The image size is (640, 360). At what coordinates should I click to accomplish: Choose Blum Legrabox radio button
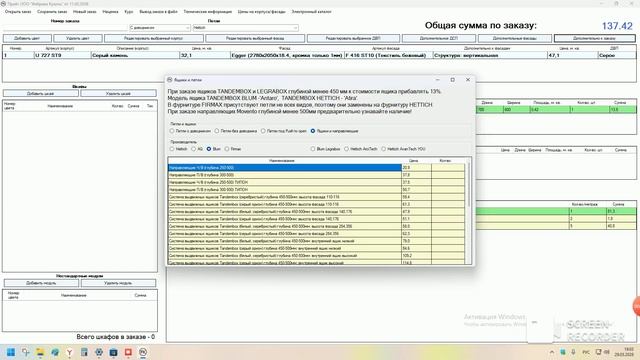[313, 149]
